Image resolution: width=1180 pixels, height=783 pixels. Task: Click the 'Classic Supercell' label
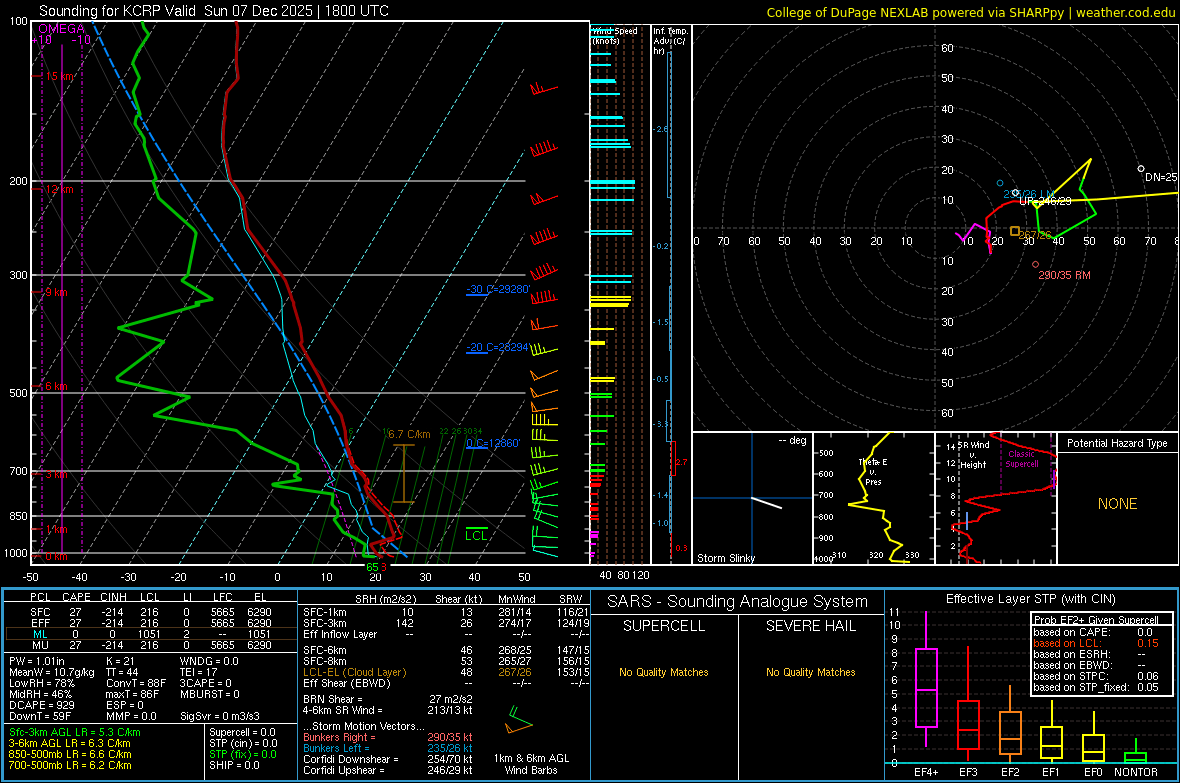(1021, 459)
